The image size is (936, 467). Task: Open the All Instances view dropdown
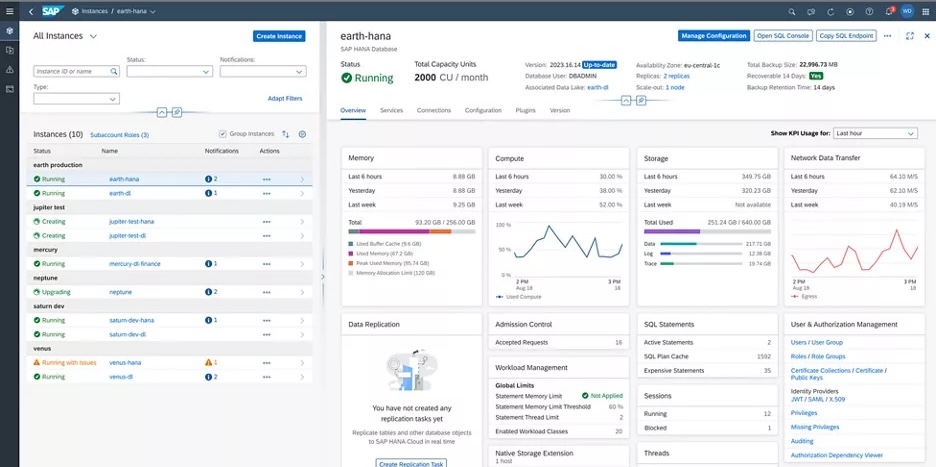[x=93, y=36]
